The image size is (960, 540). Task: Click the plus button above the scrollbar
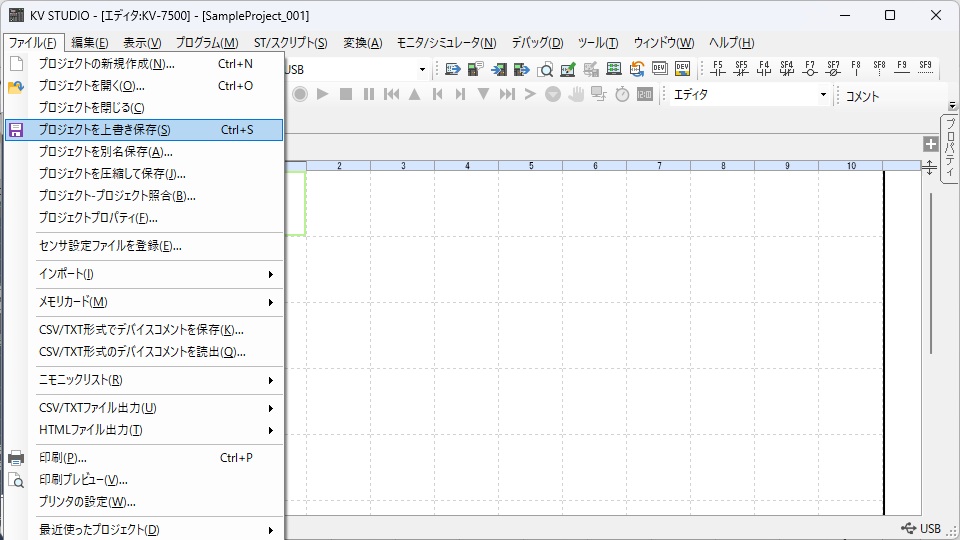tap(930, 144)
